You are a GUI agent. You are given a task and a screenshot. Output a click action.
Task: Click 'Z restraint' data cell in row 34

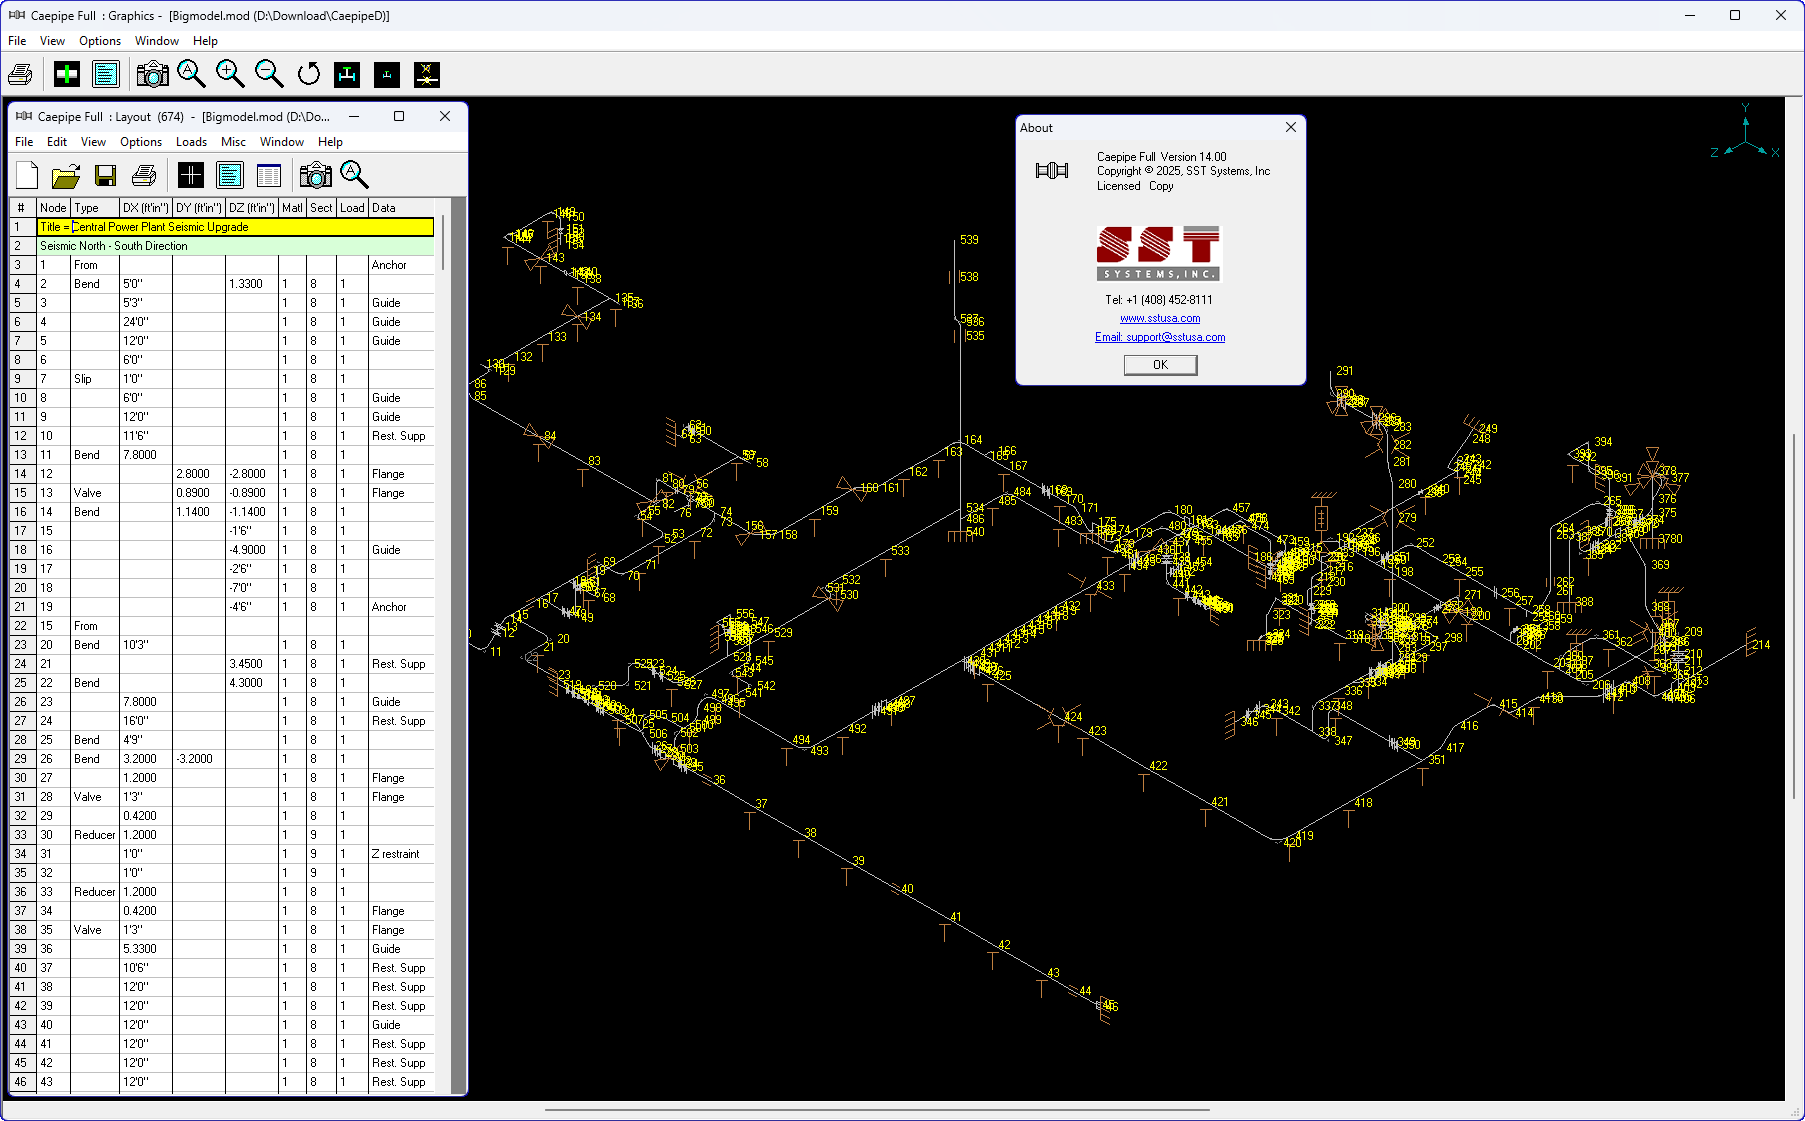coord(401,854)
